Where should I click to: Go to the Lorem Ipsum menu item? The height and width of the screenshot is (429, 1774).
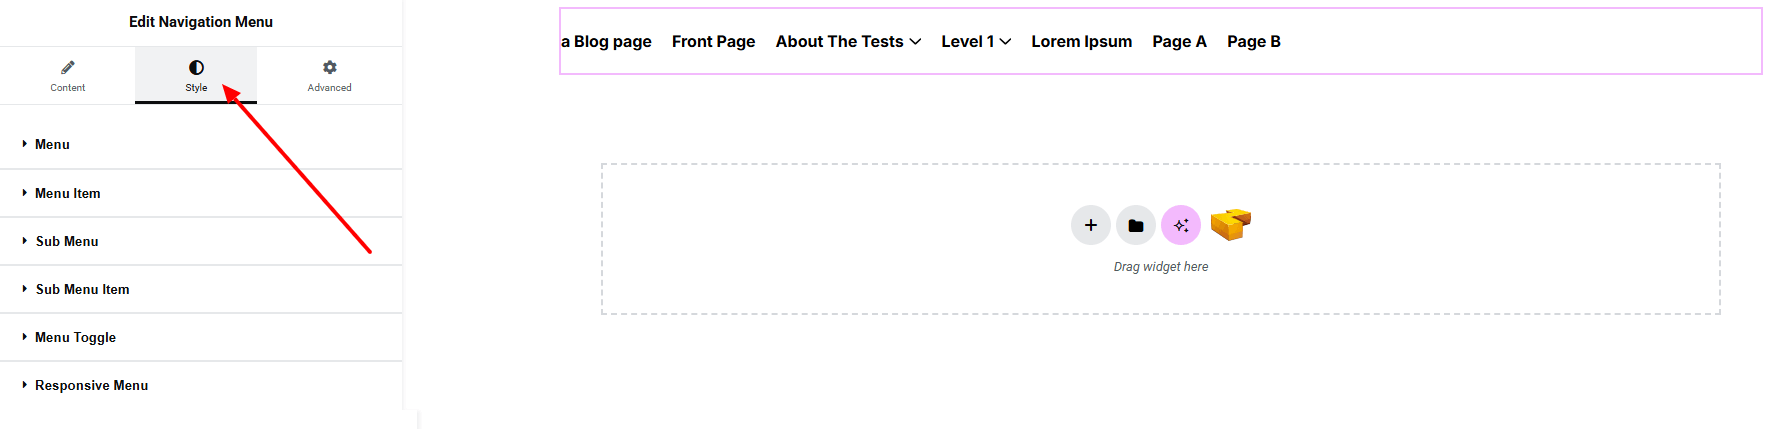tap(1081, 42)
